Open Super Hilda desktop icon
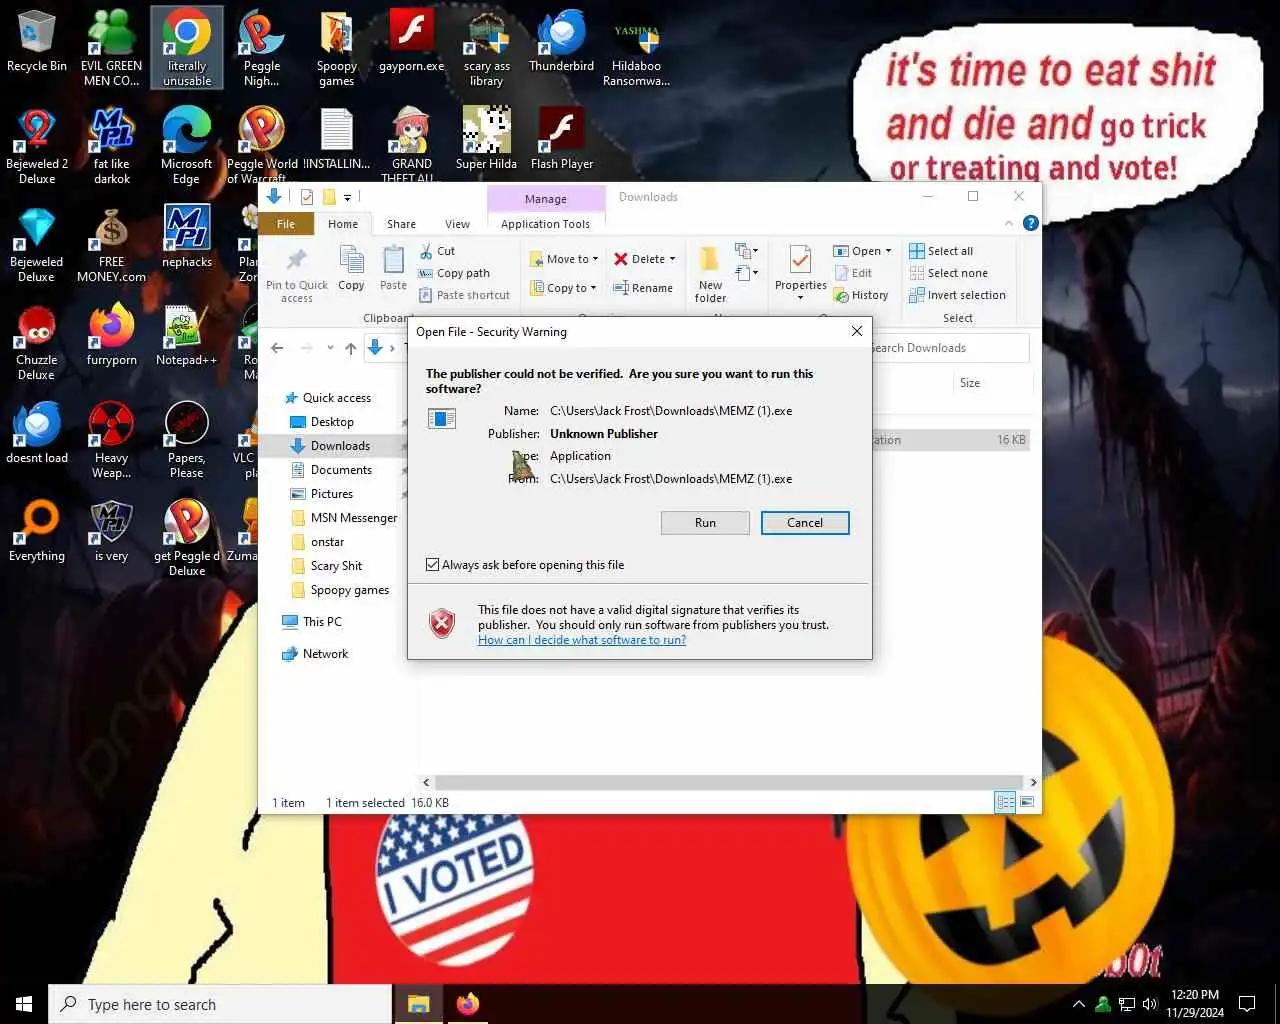1280x1024 pixels. click(x=487, y=140)
